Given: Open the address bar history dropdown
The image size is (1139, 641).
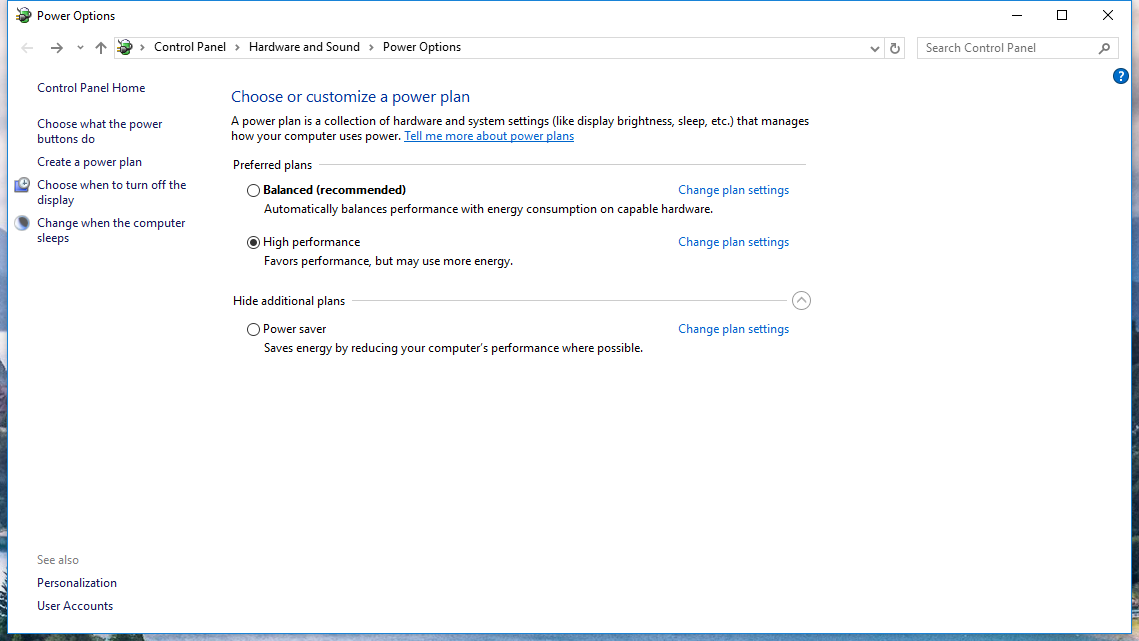Looking at the screenshot, I should click(x=874, y=48).
